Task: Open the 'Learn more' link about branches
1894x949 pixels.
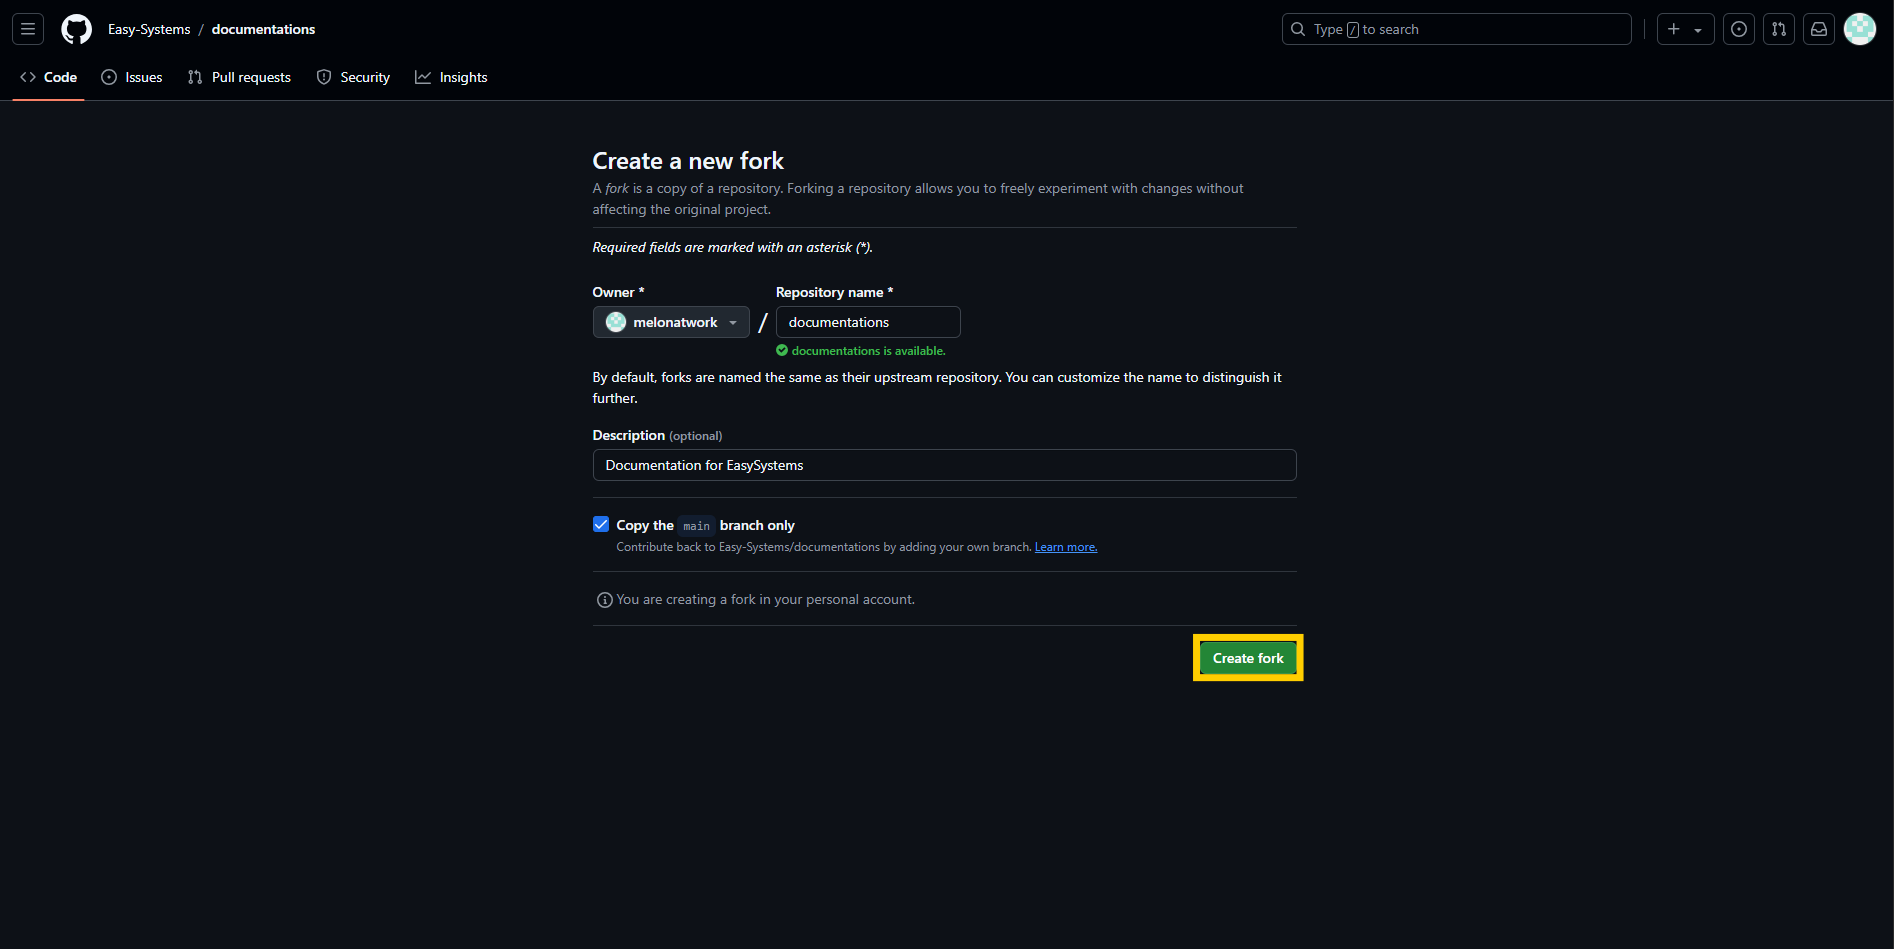Action: pos(1065,547)
